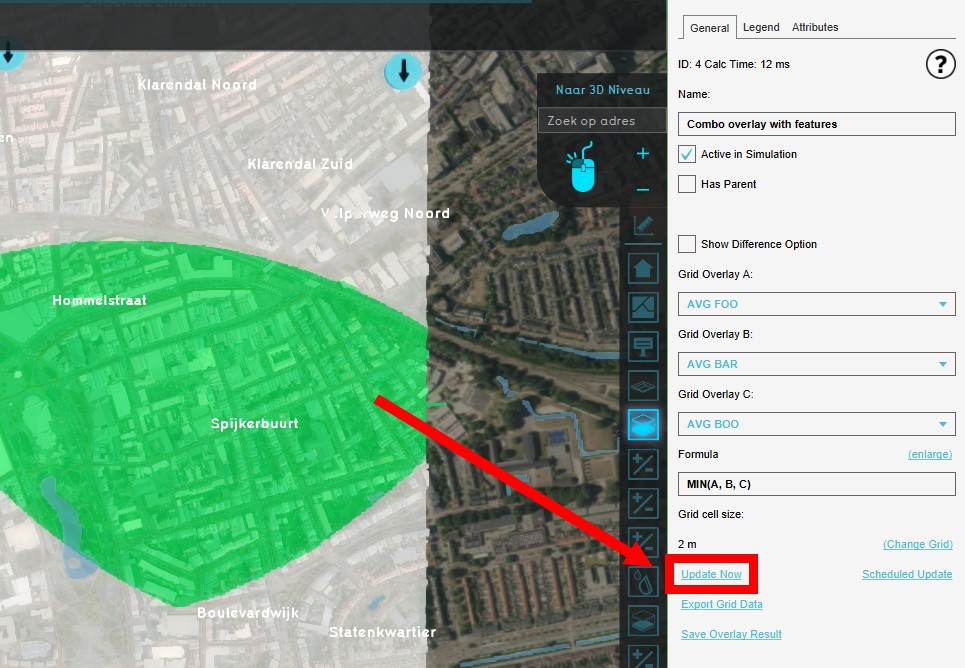Expand Grid Overlay B dropdown (AVG BAR)

(x=816, y=364)
